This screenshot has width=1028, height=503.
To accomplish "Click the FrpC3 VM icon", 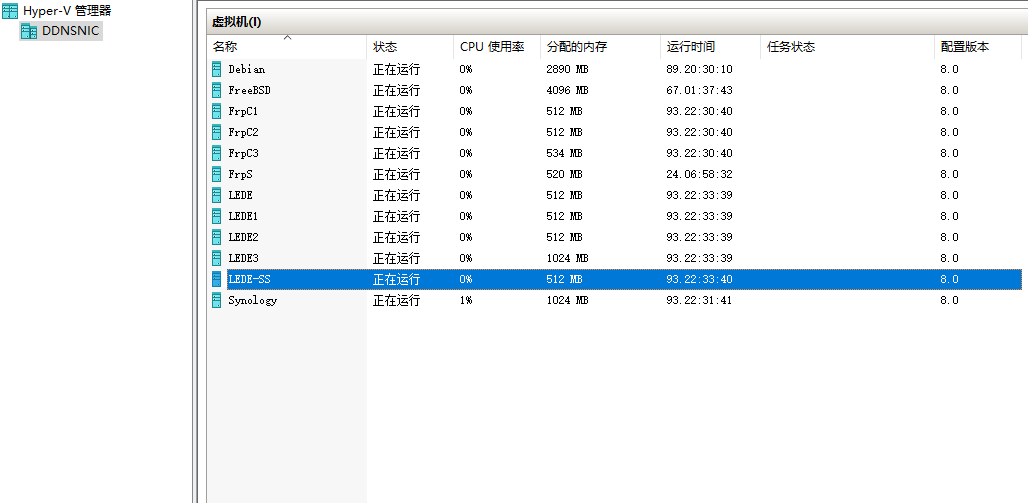I will [217, 153].
